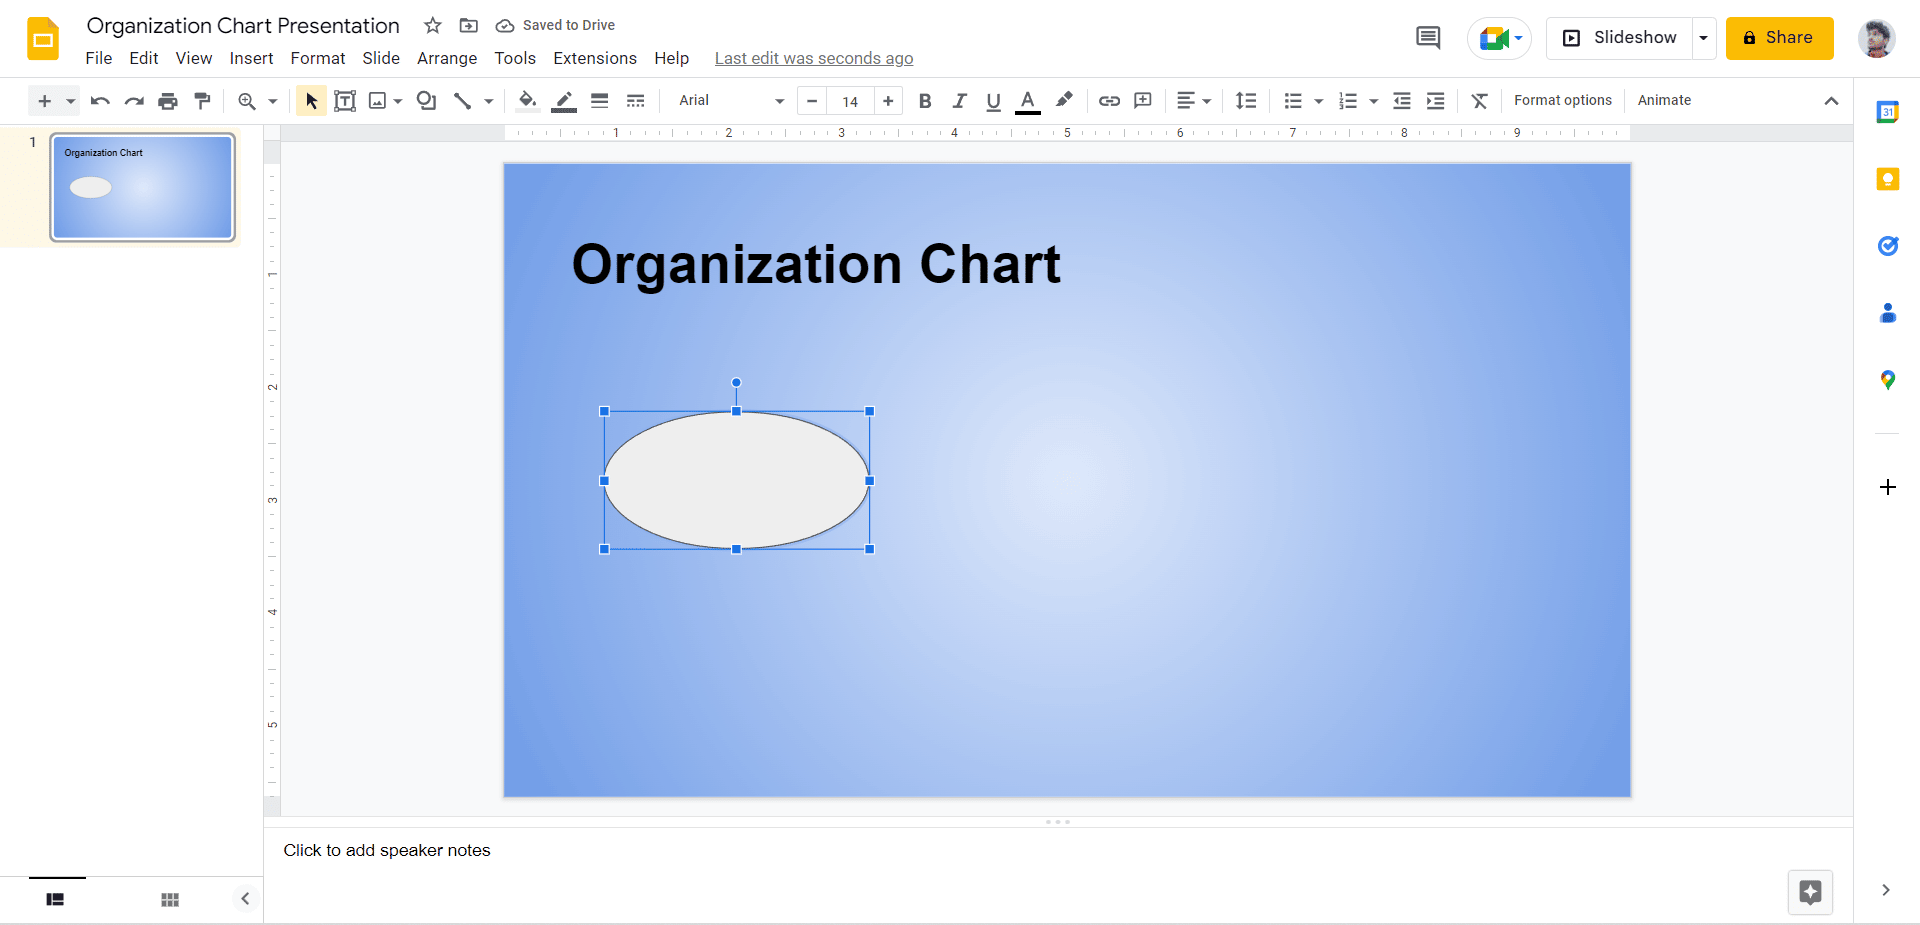The image size is (1920, 925).
Task: Click the Share button
Action: [1779, 37]
